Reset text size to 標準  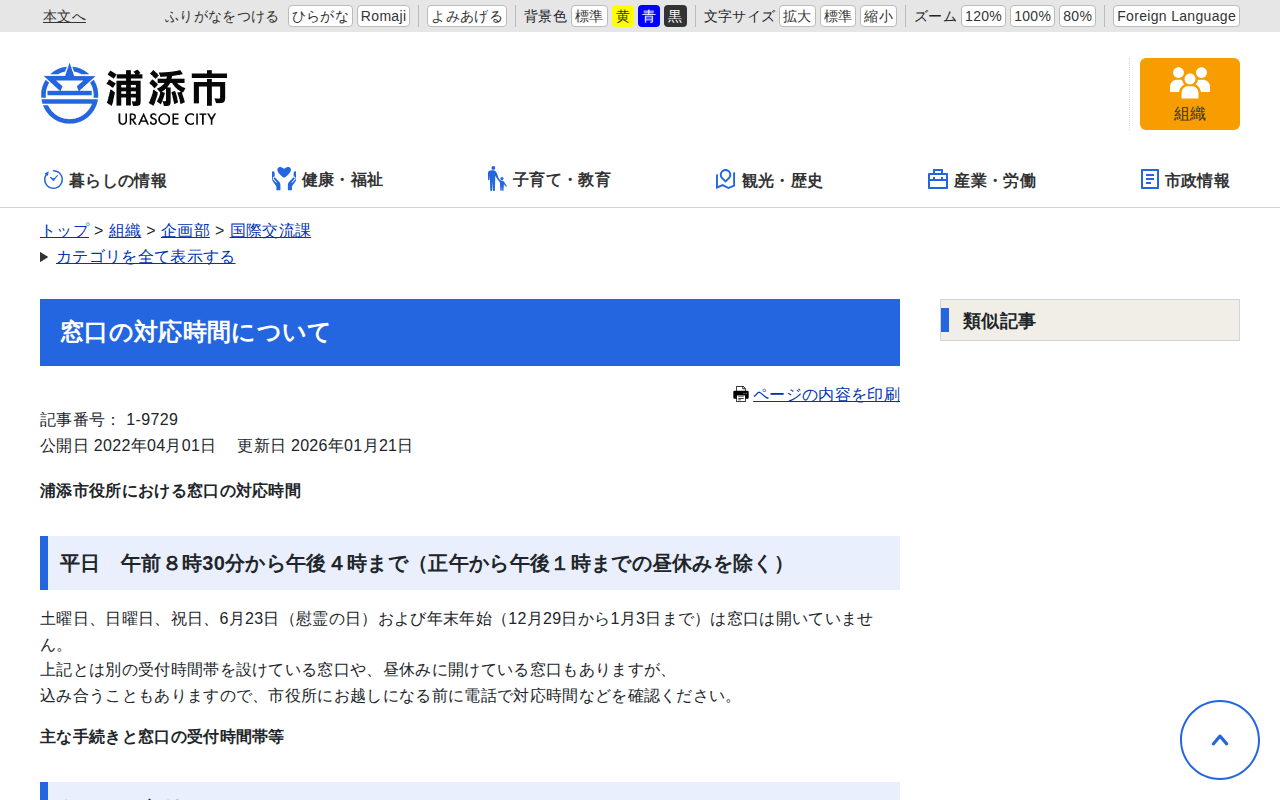838,16
